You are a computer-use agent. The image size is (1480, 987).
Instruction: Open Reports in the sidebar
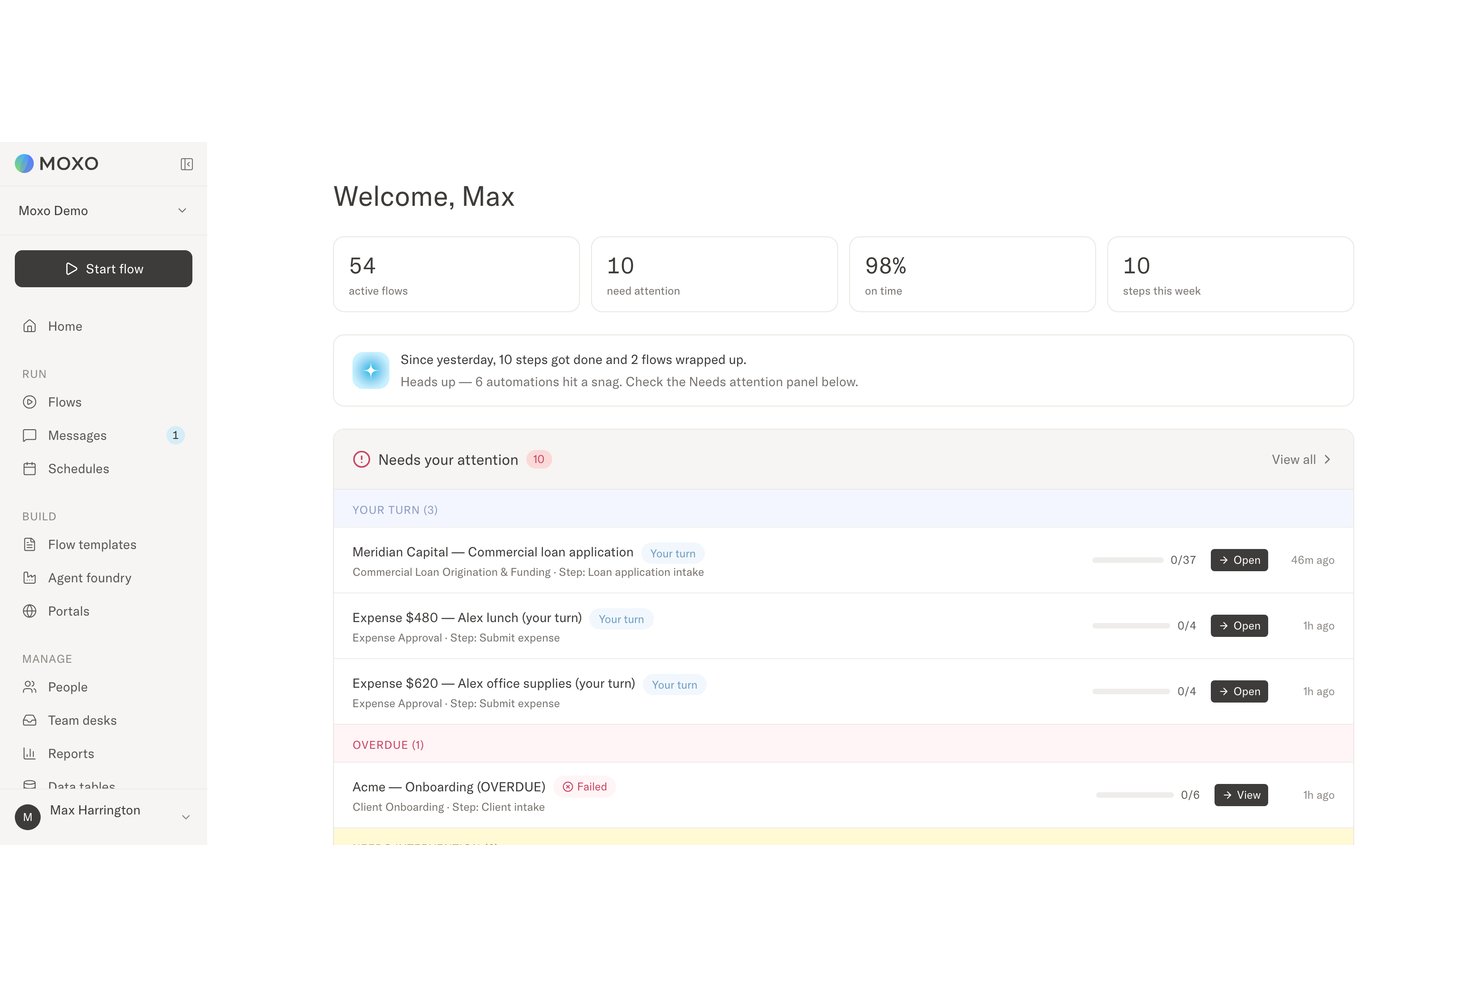click(103, 754)
